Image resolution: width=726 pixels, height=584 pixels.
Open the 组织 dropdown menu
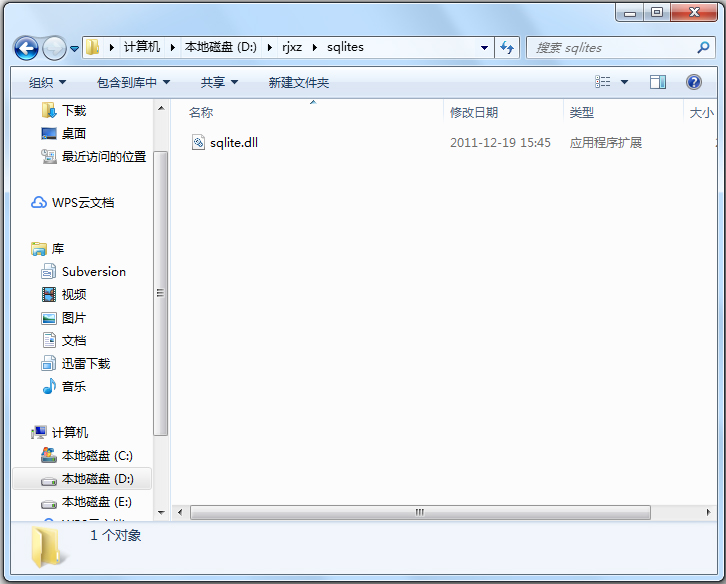[47, 82]
